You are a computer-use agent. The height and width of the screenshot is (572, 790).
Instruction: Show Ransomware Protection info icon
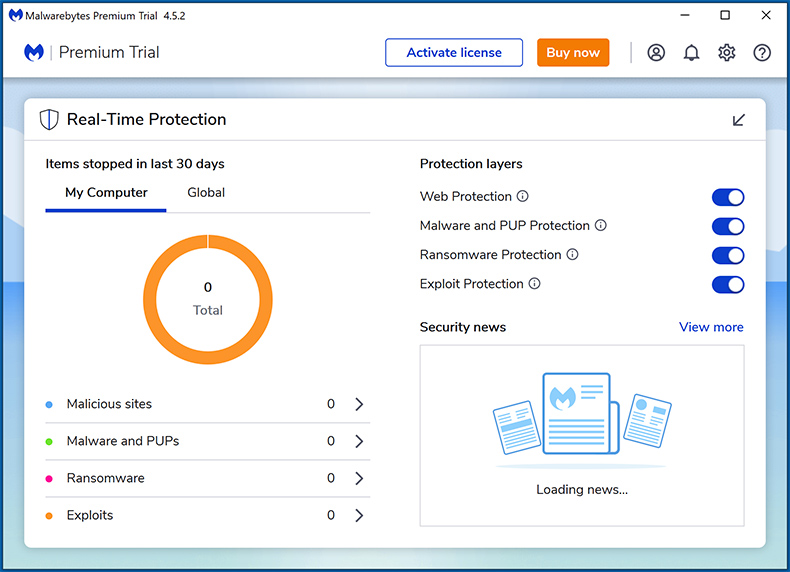572,255
